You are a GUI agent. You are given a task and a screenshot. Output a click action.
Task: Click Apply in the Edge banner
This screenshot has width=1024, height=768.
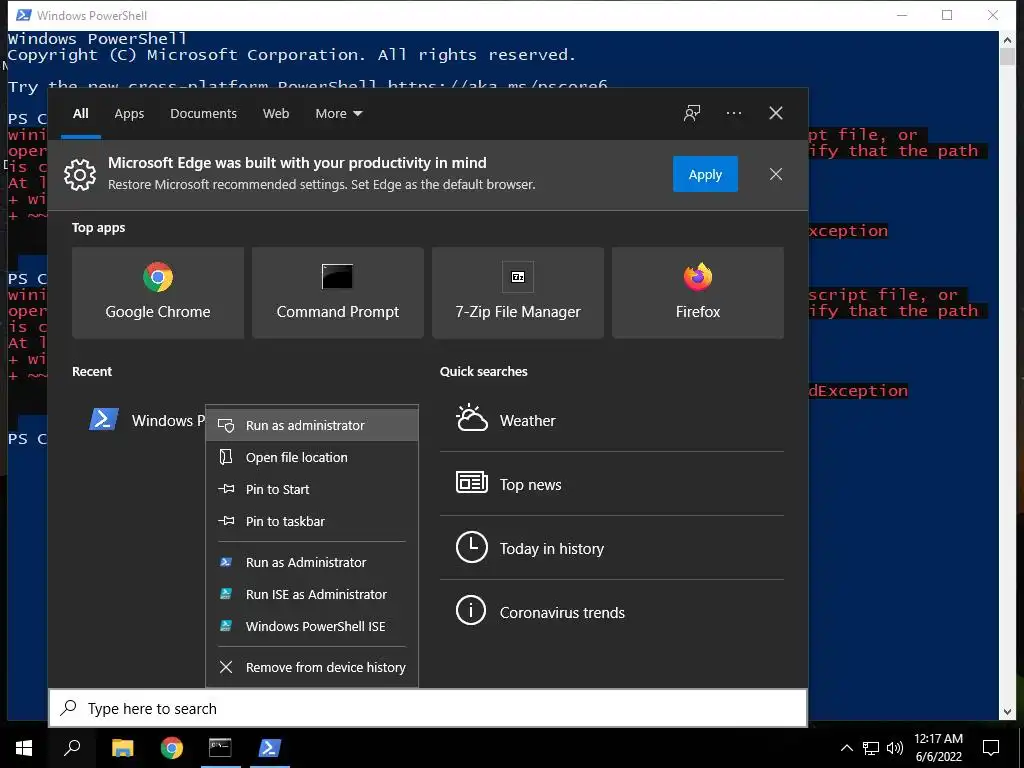705,174
